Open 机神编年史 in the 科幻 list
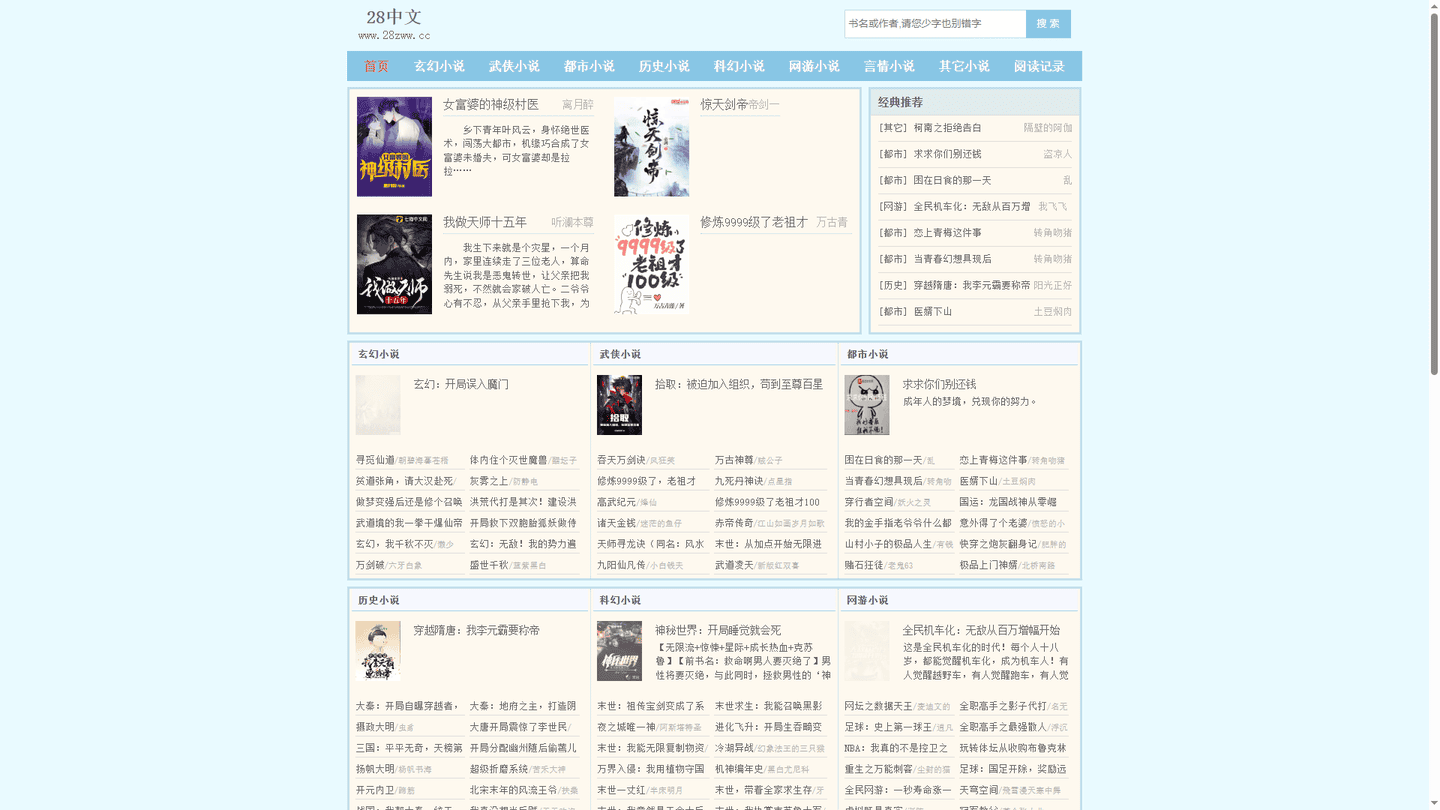 tap(739, 769)
